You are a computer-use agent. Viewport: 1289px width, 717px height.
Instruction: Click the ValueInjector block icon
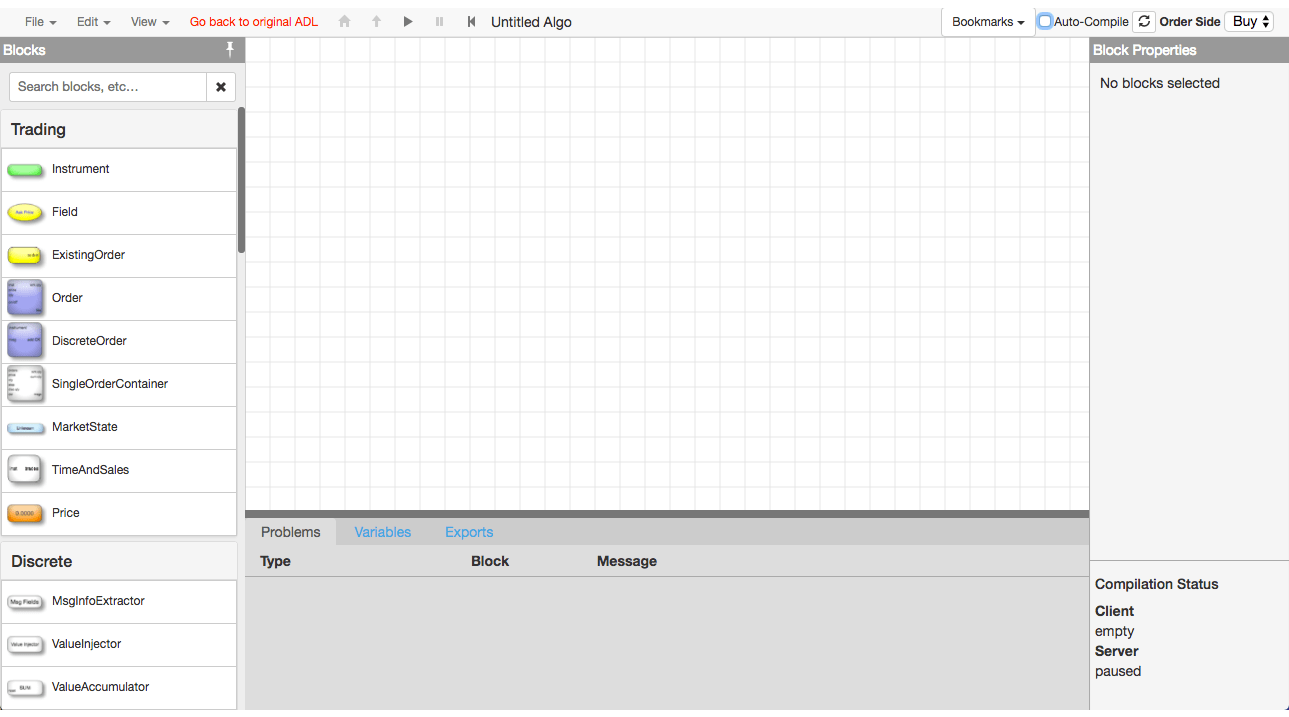pos(25,644)
